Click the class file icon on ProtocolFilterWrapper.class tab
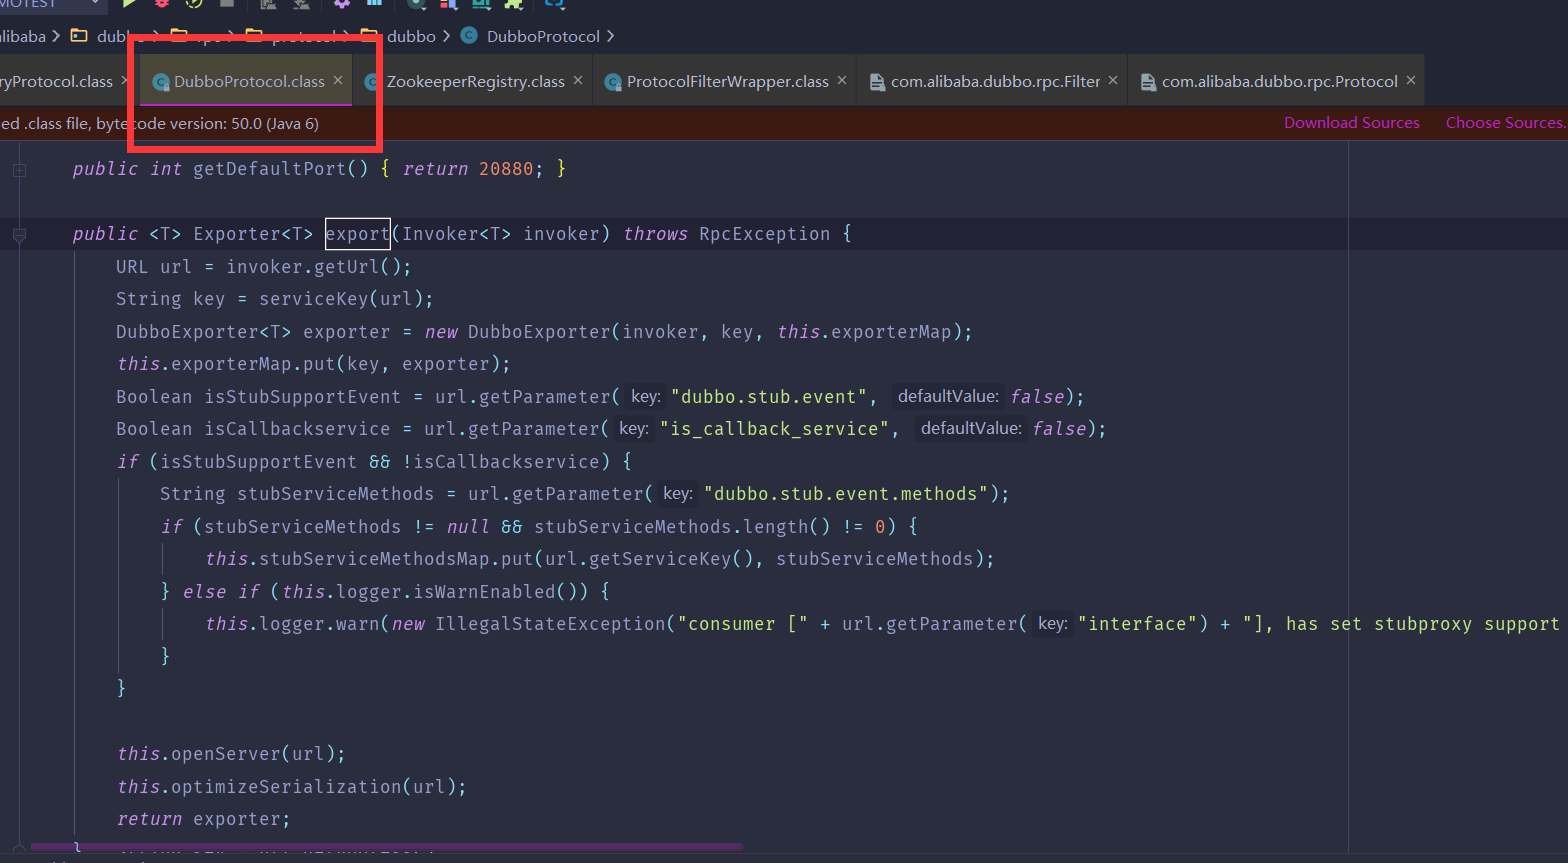Viewport: 1568px width, 863px height. pyautogui.click(x=613, y=82)
